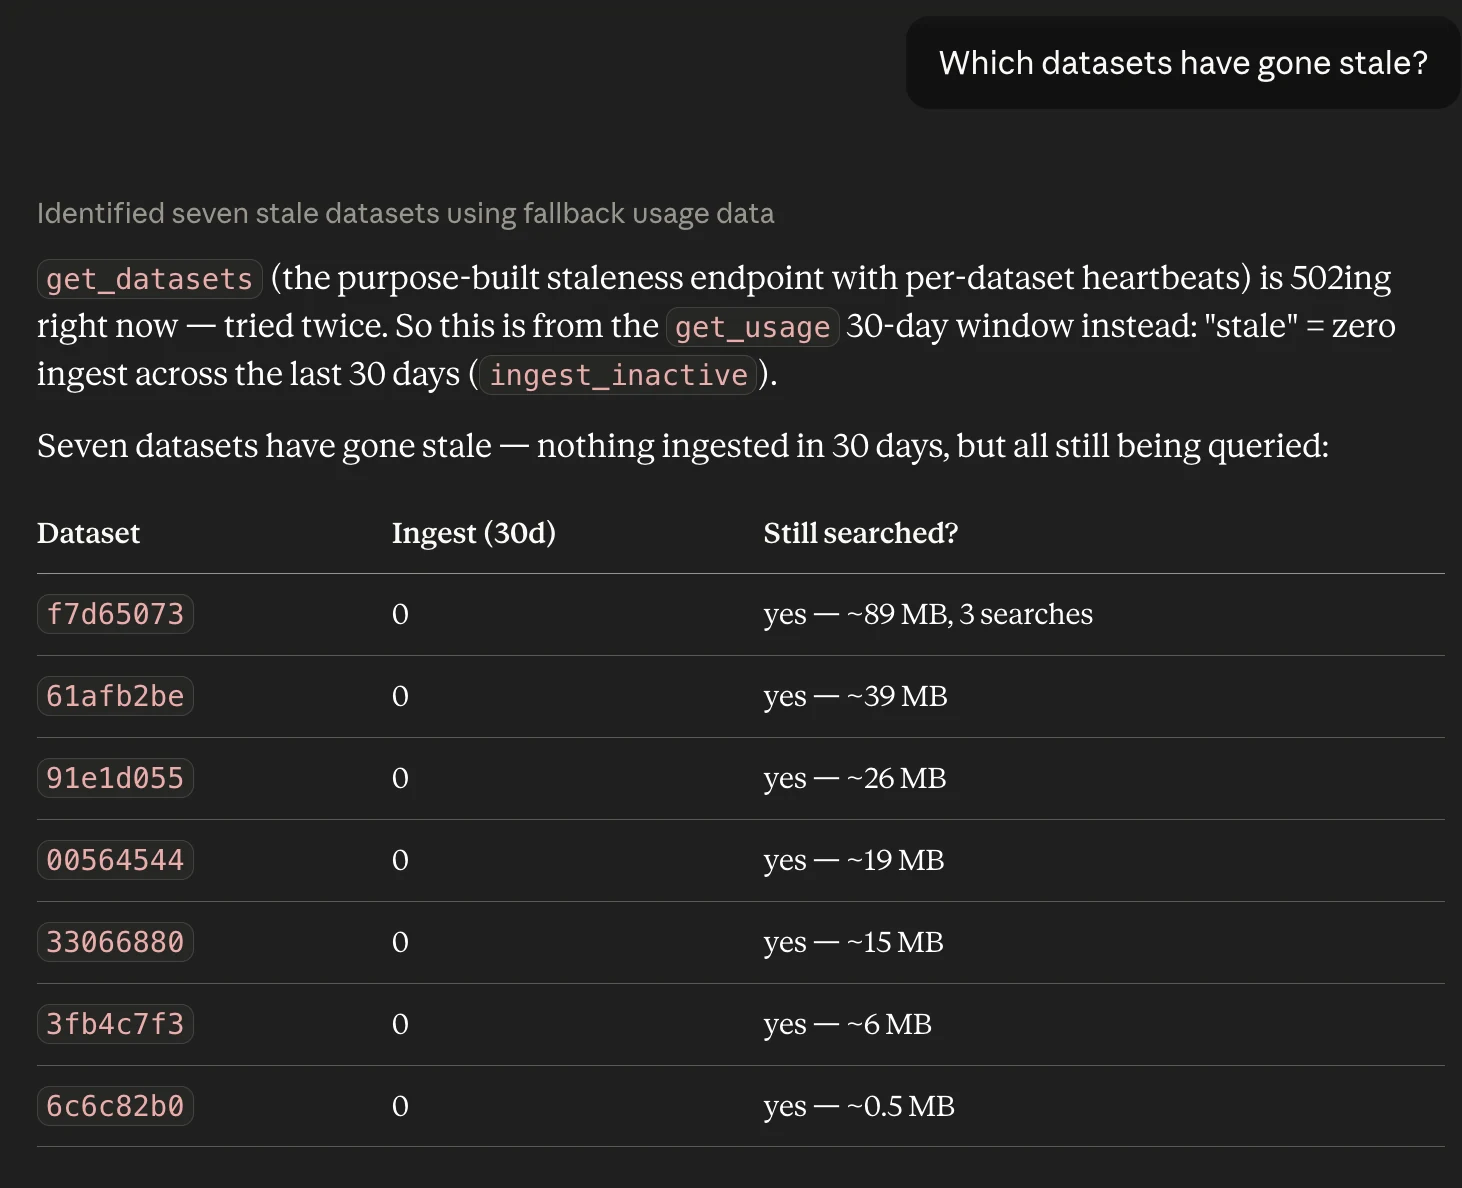
Task: Click the get_usage inline code
Action: 752,326
